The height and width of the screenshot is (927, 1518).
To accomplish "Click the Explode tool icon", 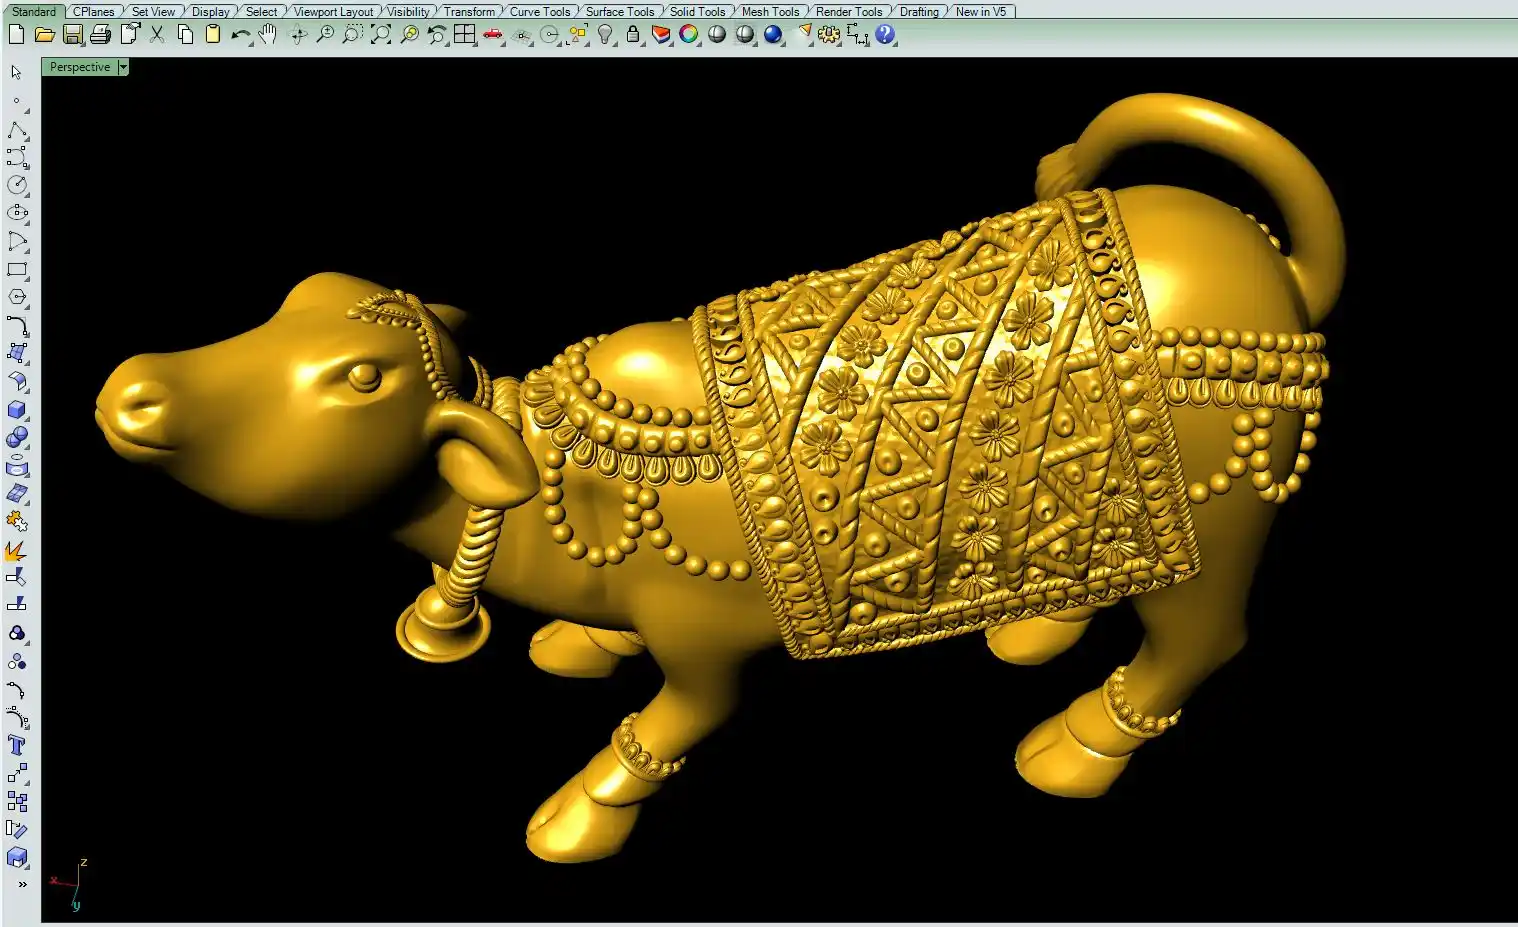I will 17,551.
